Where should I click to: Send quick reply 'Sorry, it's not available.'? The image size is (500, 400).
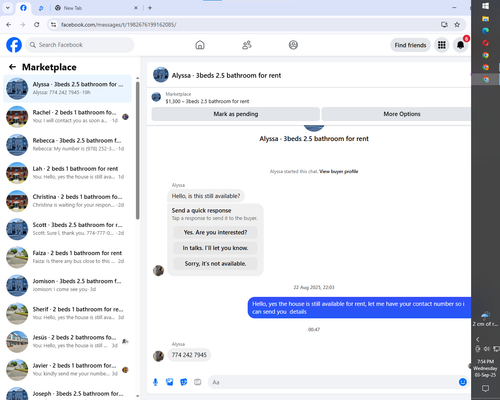(215, 264)
